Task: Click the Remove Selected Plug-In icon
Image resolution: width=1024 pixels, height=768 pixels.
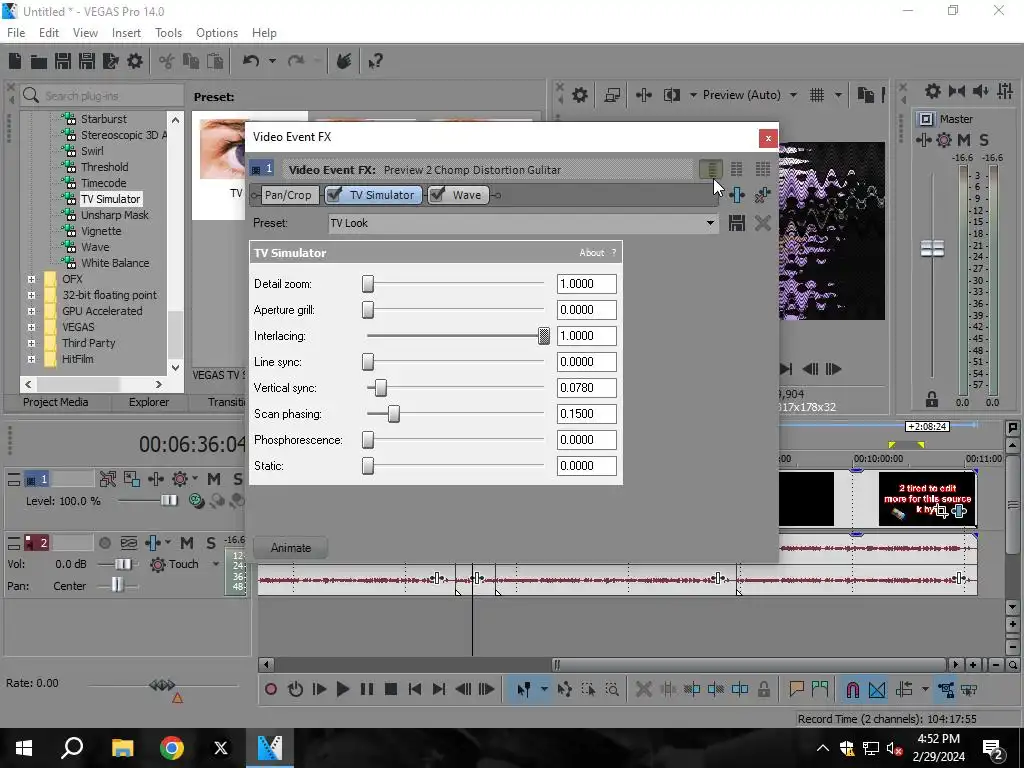Action: [762, 195]
